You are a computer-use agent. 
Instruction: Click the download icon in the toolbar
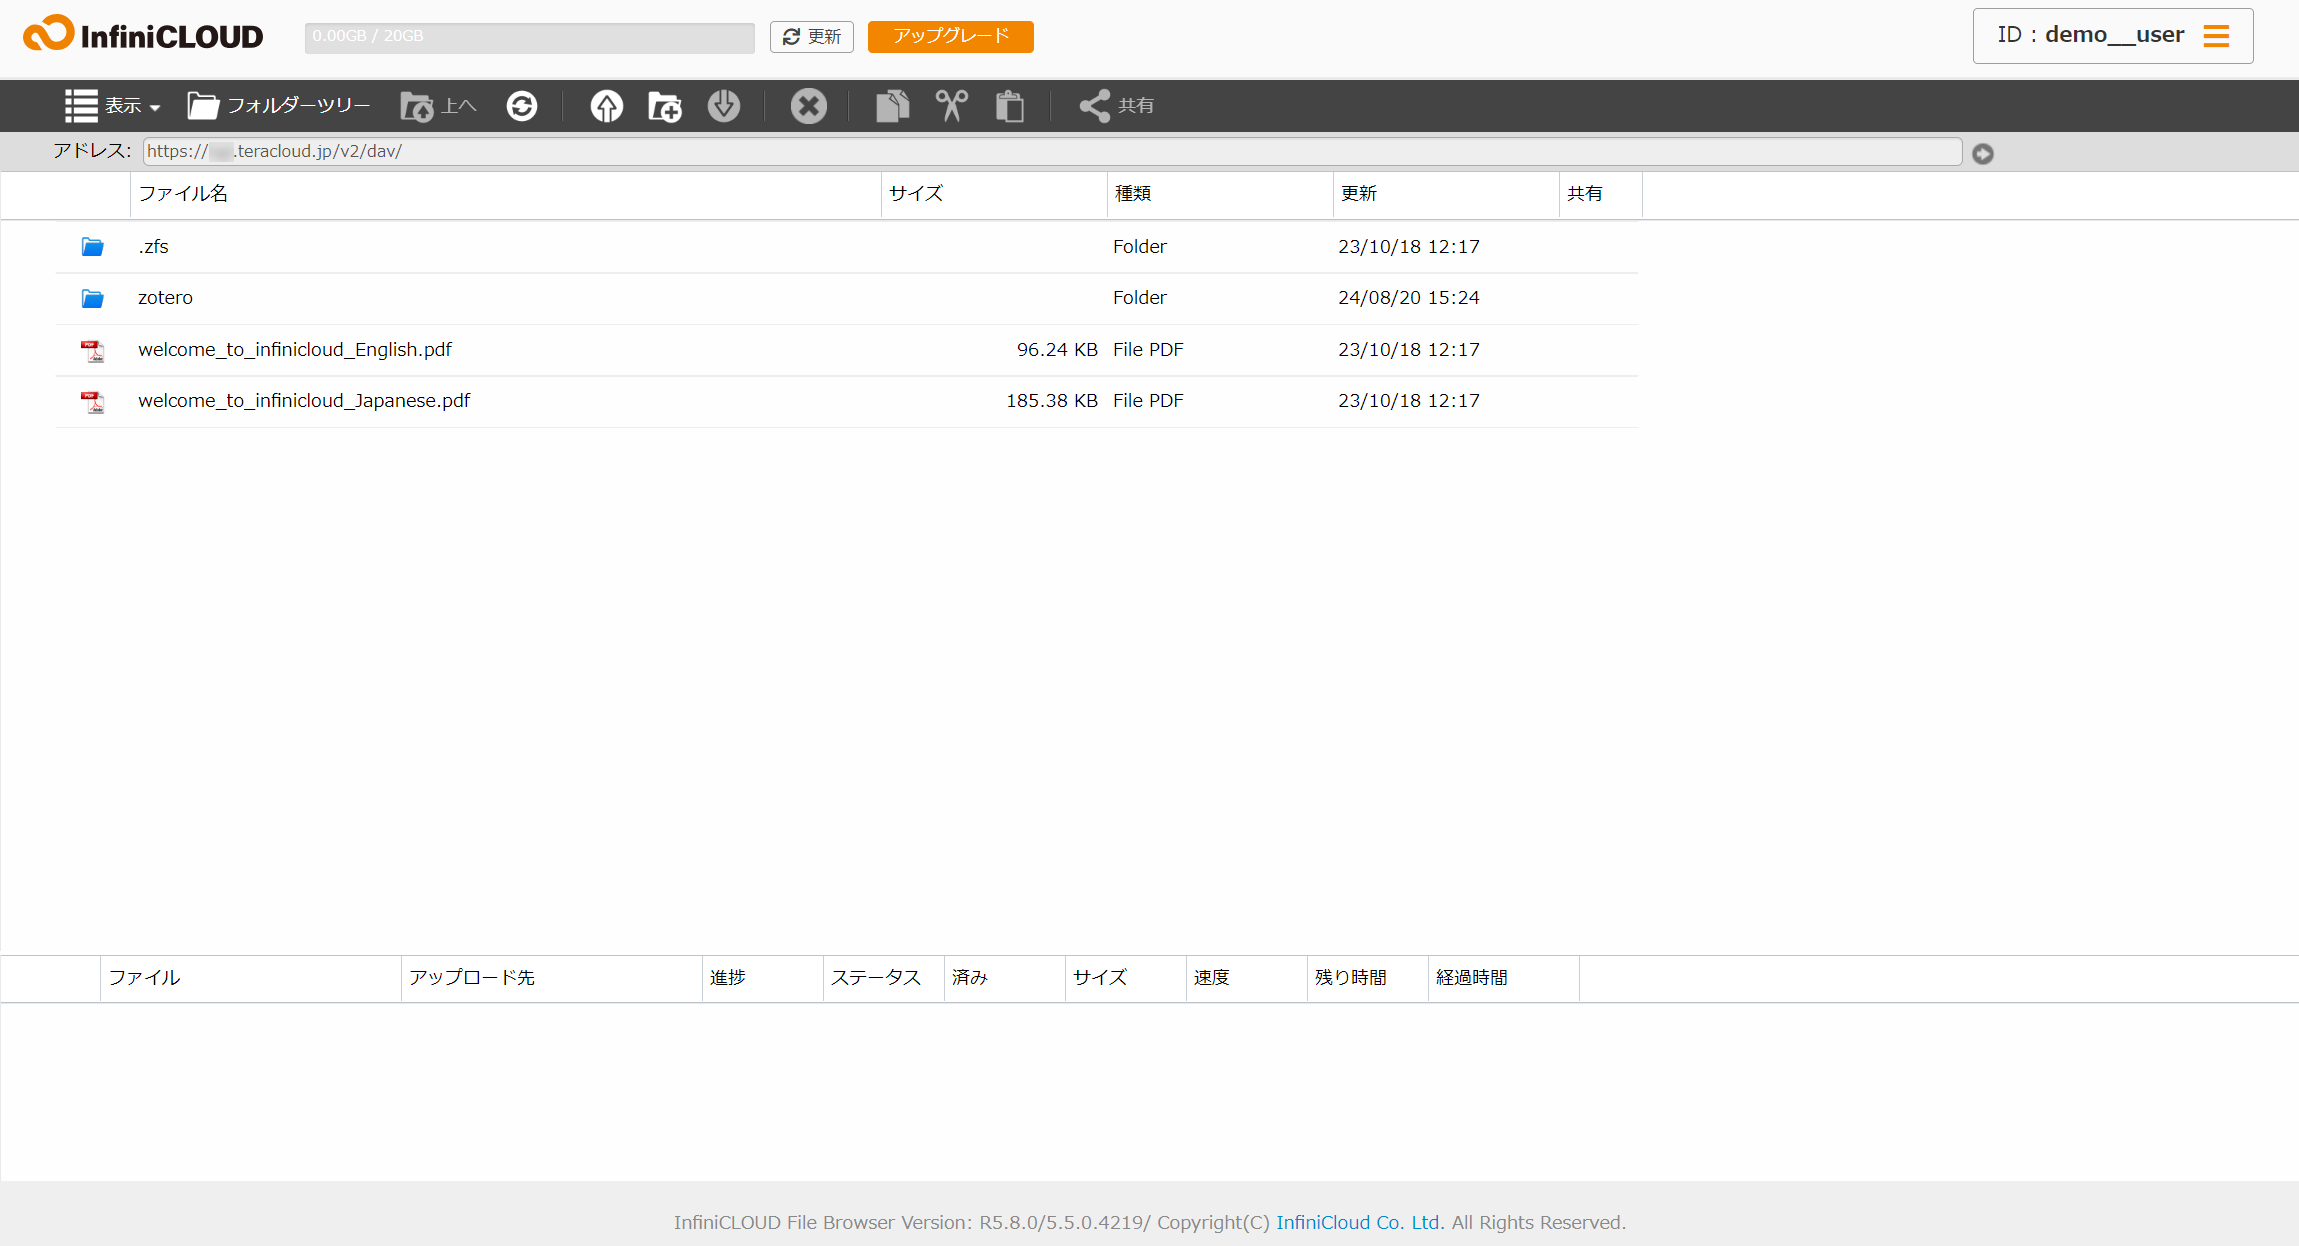[x=724, y=105]
